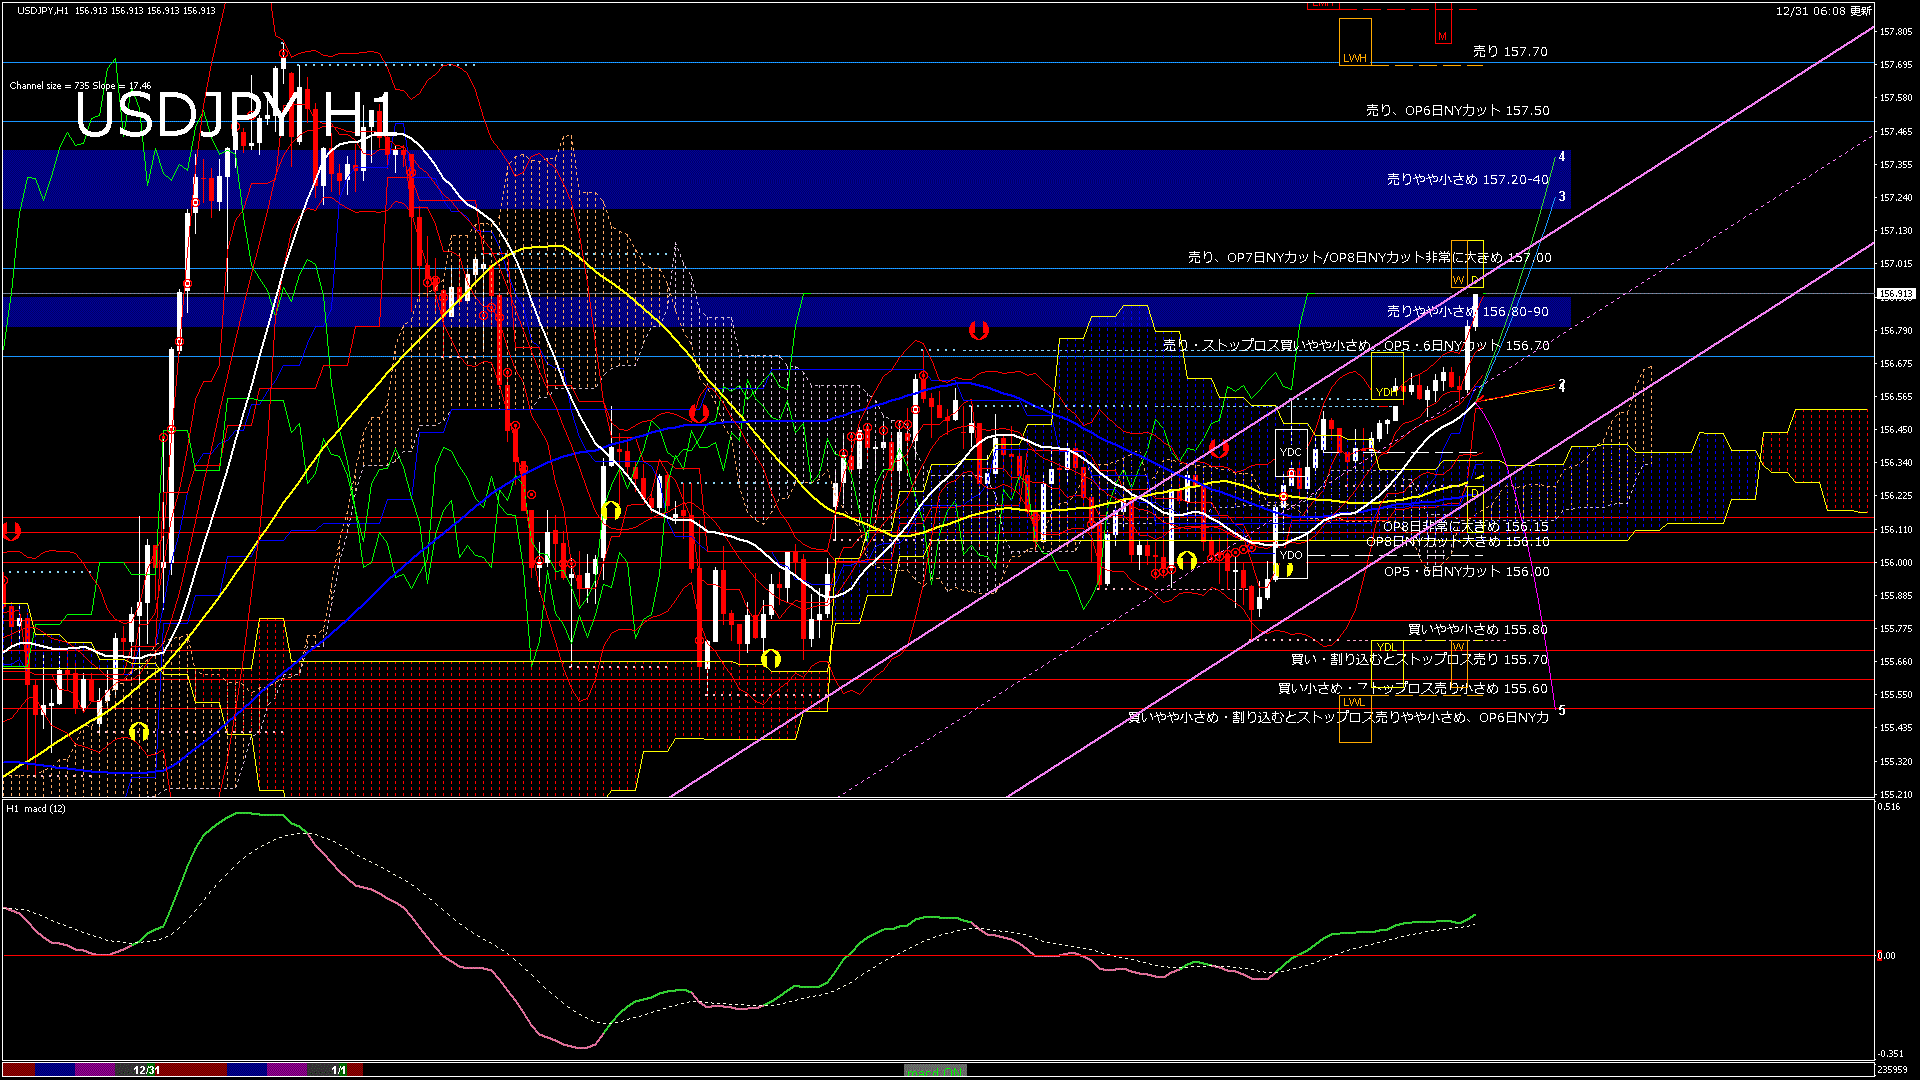The image size is (1920, 1080).
Task: Click the H1 macd (12) indicator label
Action: 36,808
